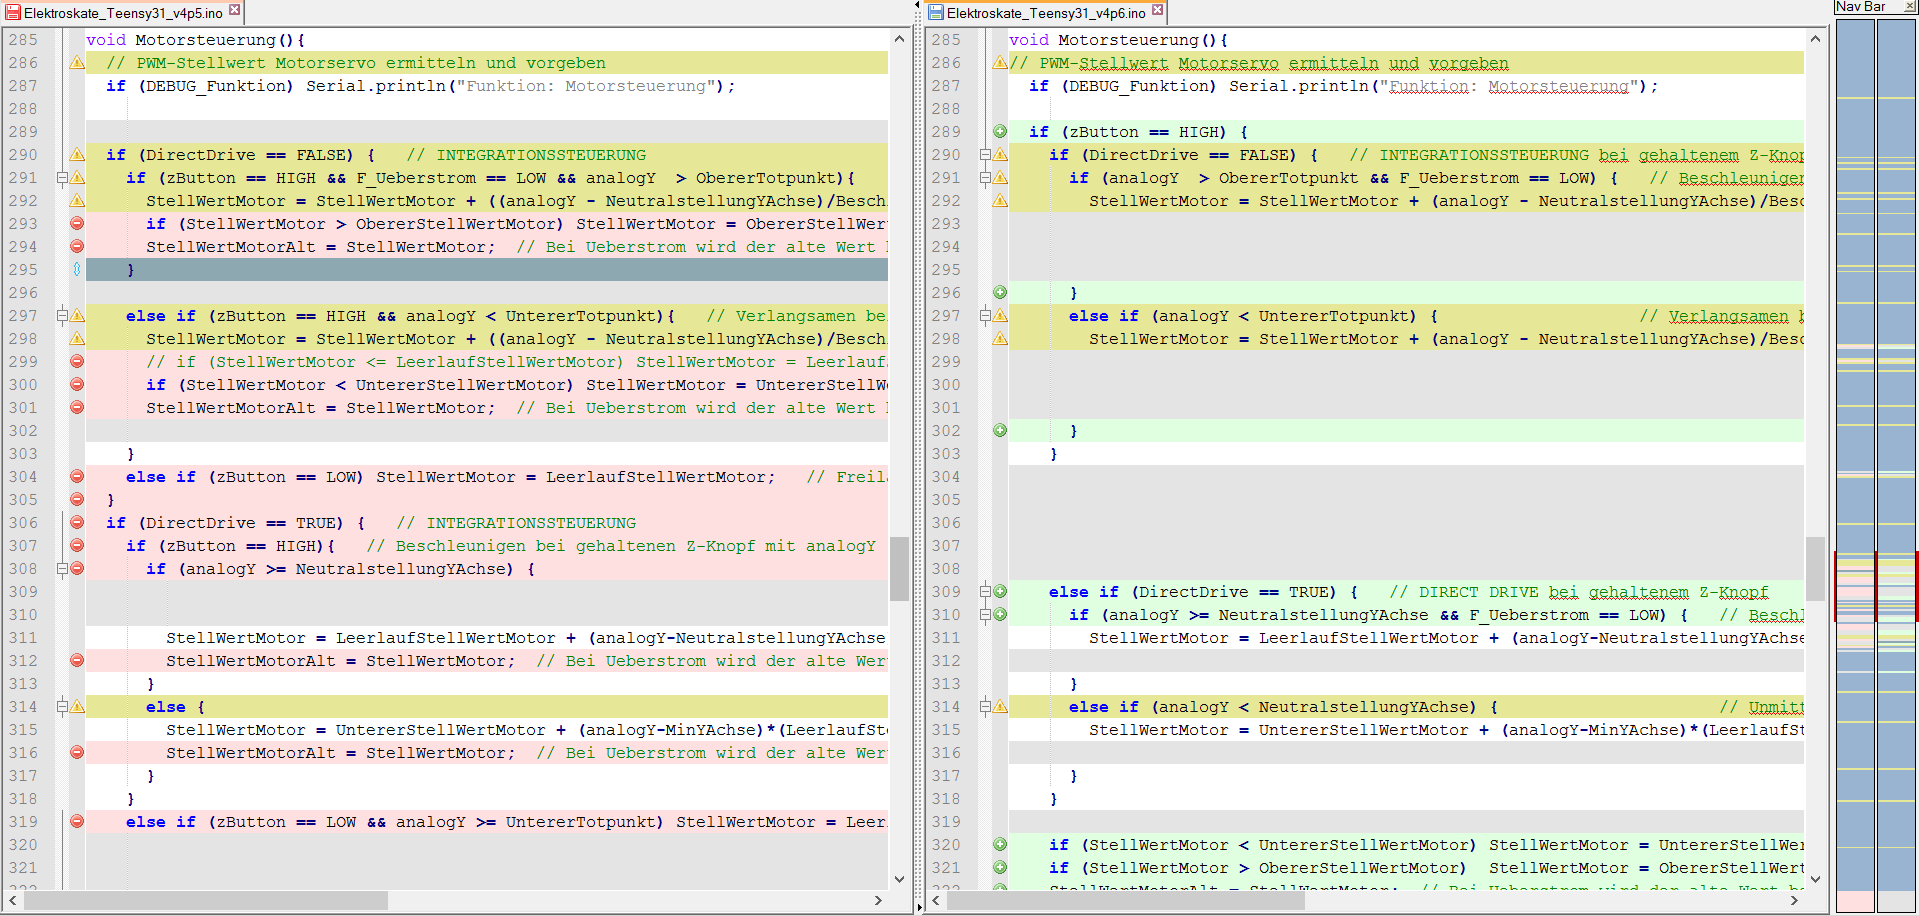Click the green plus marker on right line 289

(1000, 131)
